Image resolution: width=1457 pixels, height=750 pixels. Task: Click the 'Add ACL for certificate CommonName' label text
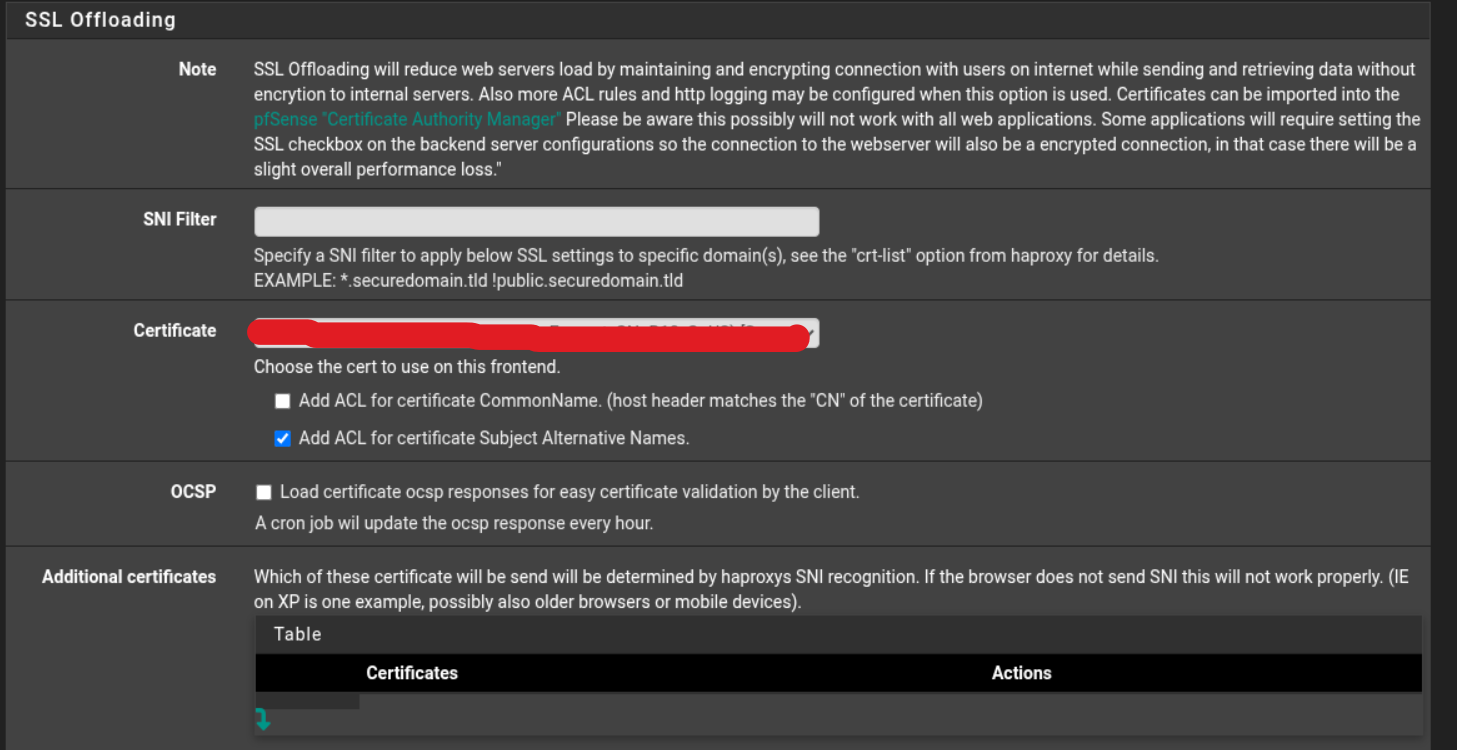[x=640, y=400]
